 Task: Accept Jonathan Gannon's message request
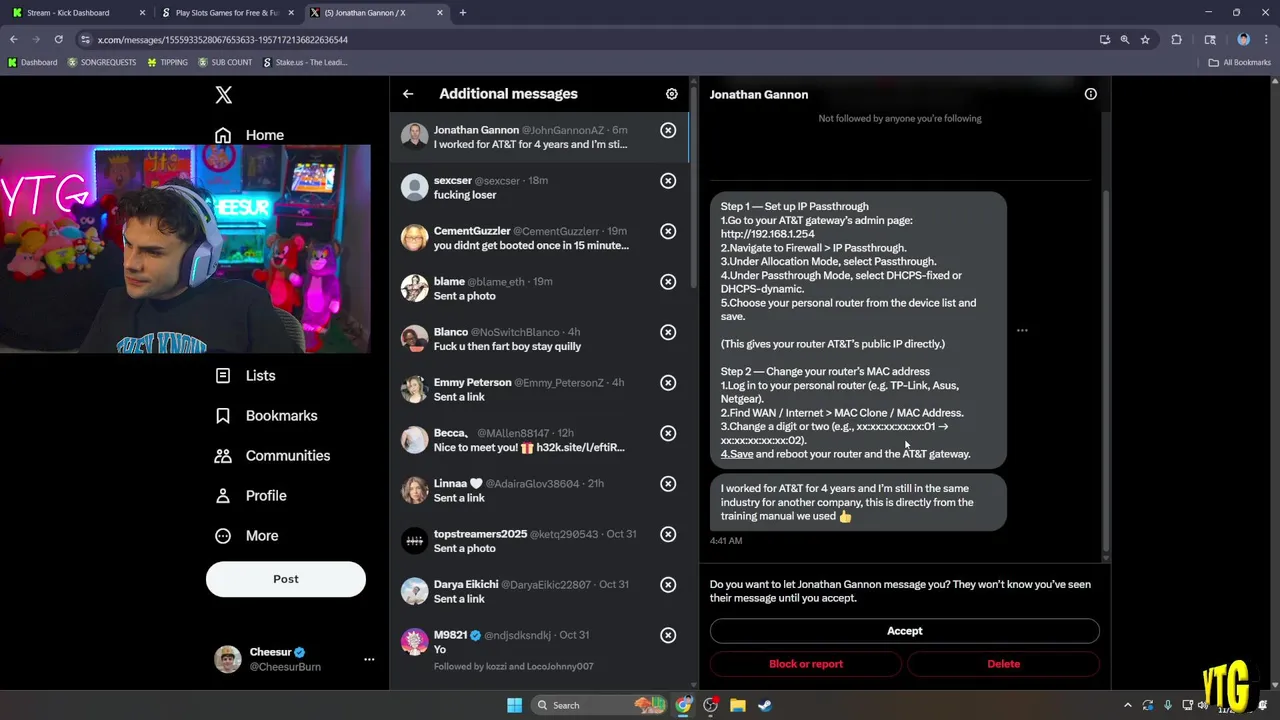point(904,631)
